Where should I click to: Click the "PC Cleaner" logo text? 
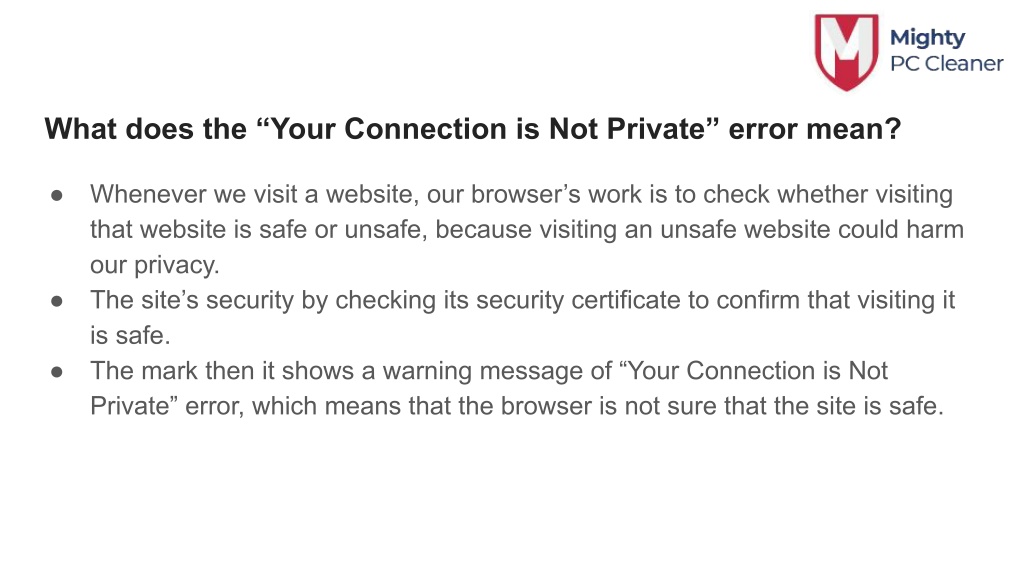point(947,63)
